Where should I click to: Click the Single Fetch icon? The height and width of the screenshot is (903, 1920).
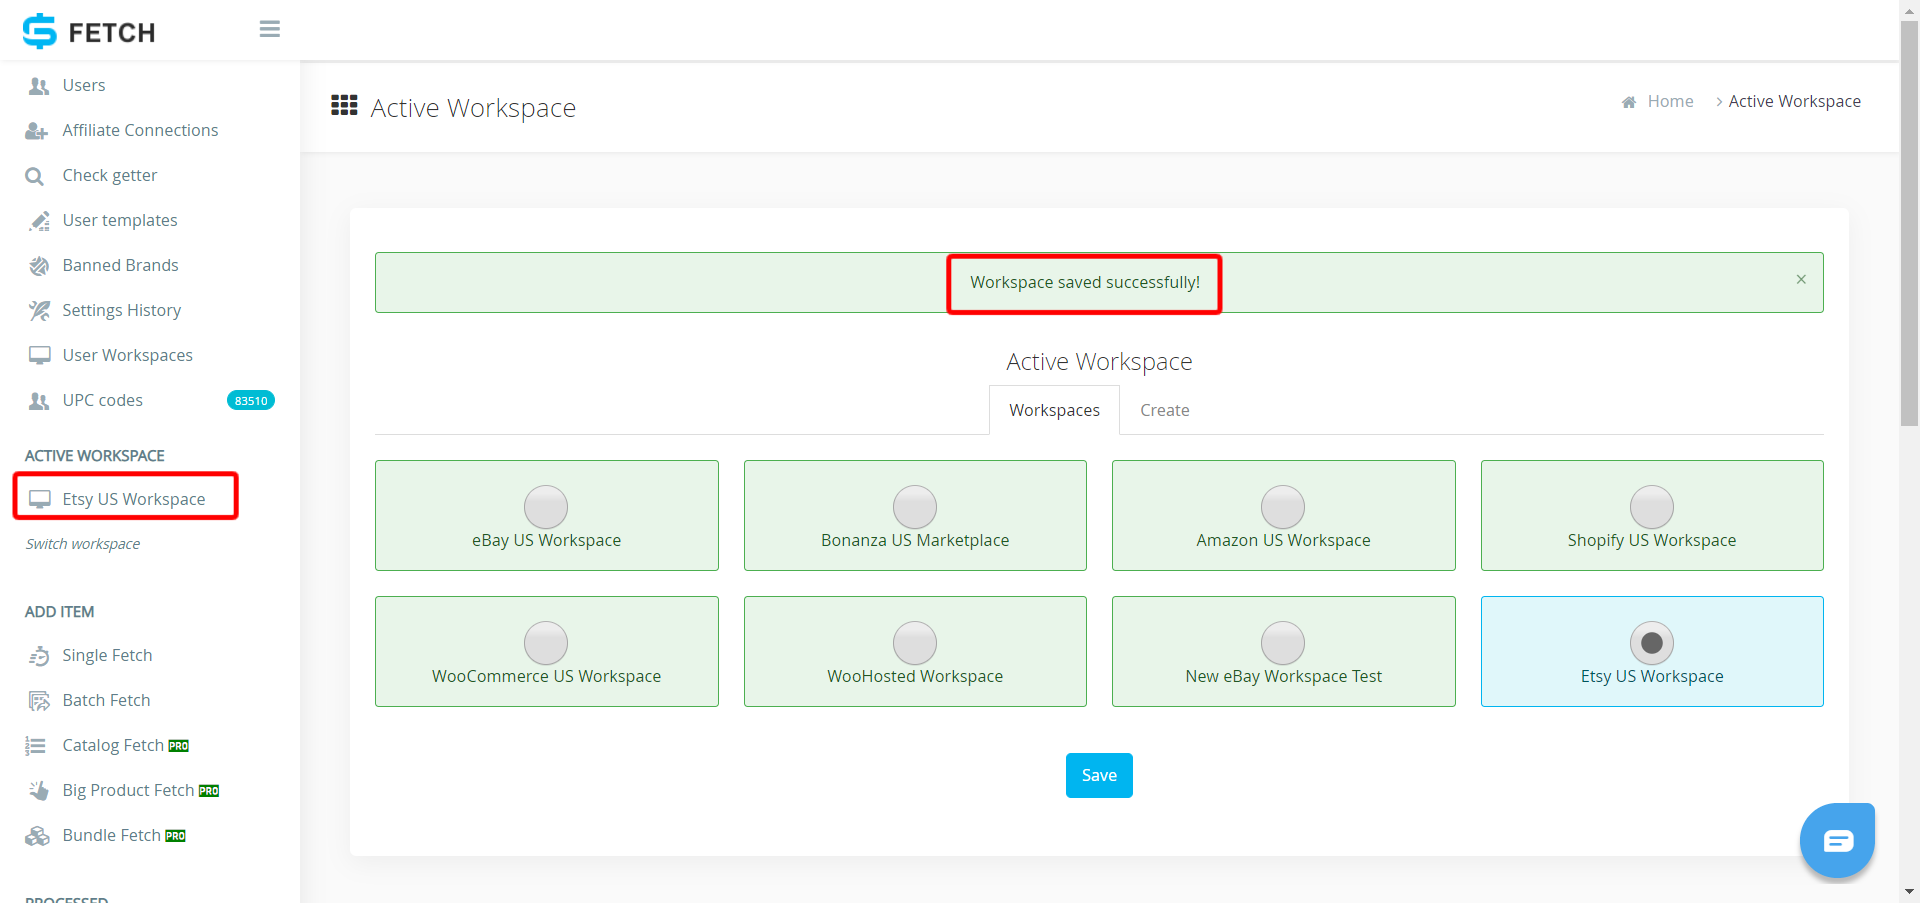click(x=39, y=656)
